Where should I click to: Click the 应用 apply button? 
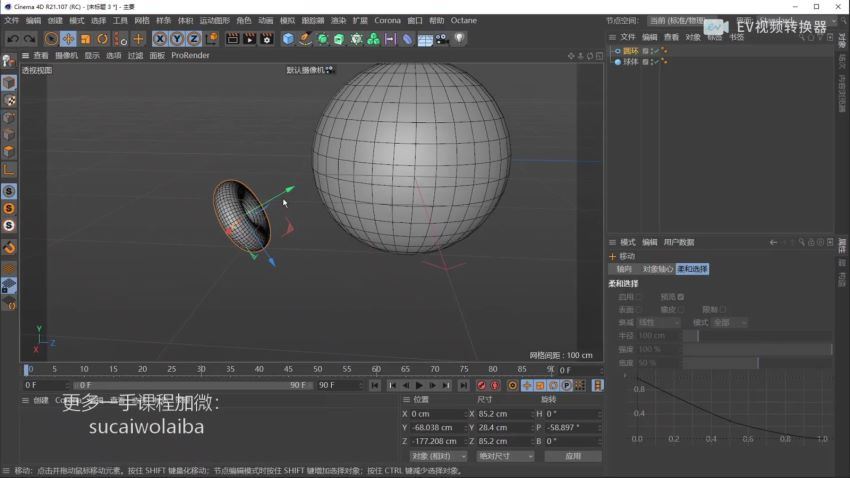573,456
